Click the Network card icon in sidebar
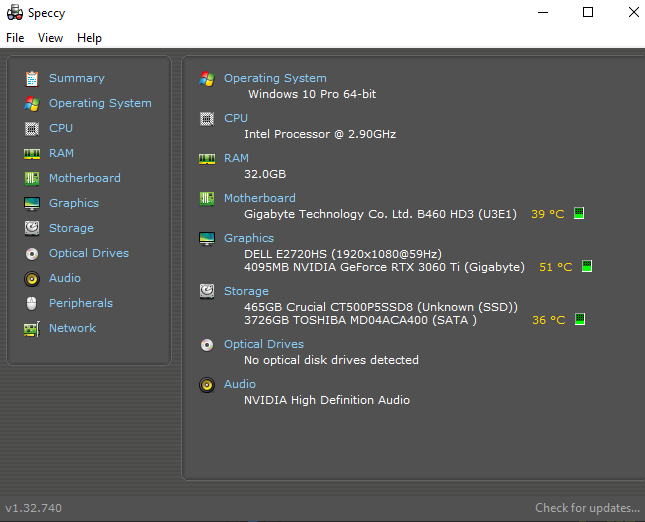This screenshot has width=645, height=522. [x=32, y=329]
